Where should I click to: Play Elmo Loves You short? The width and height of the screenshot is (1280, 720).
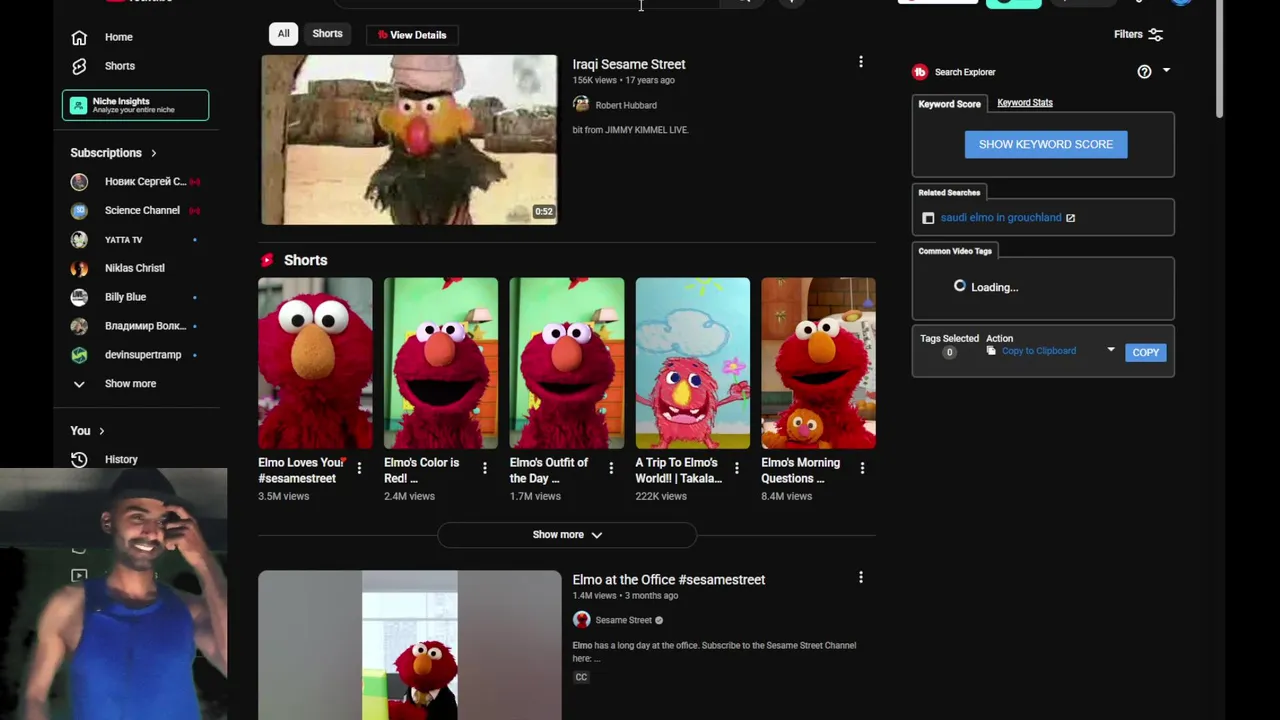coord(315,363)
